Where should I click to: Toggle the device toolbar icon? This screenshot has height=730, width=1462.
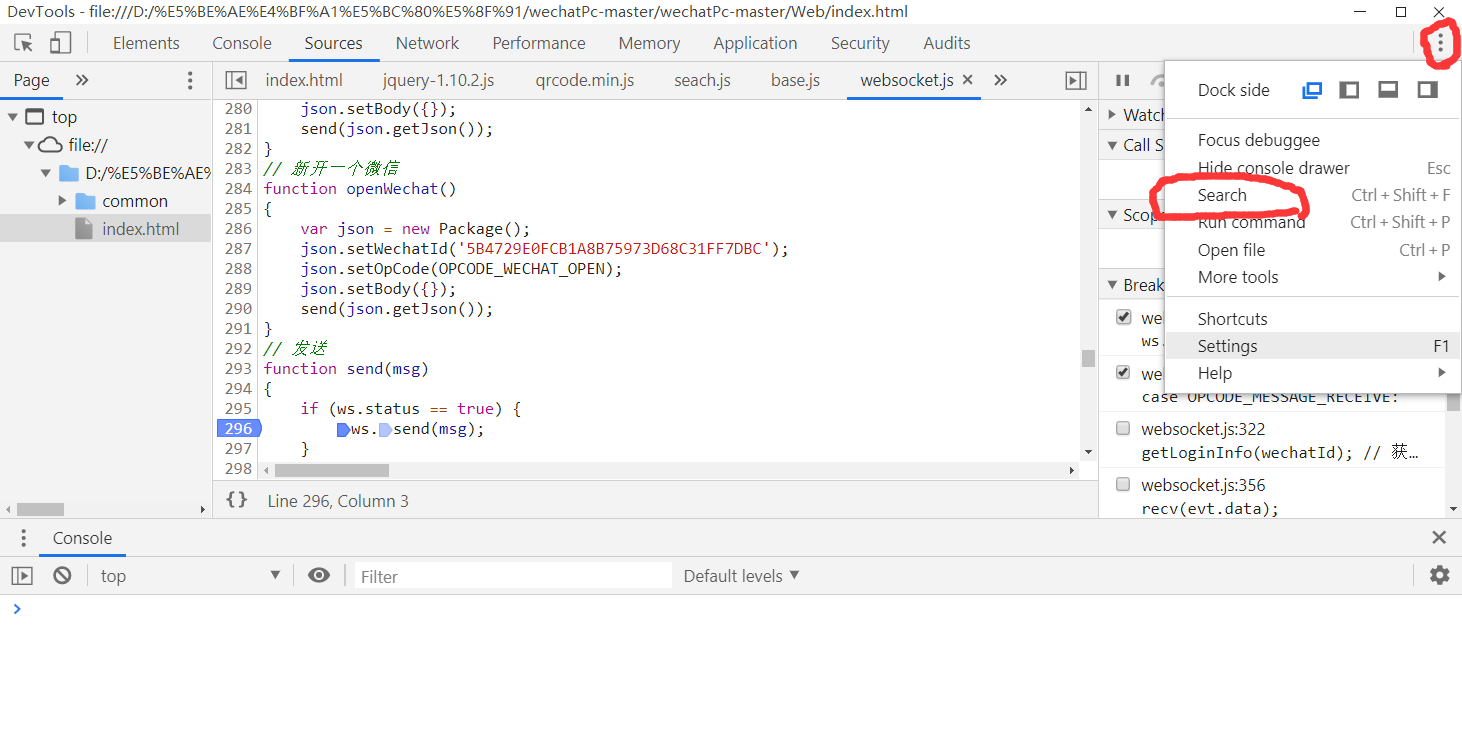pyautogui.click(x=61, y=43)
